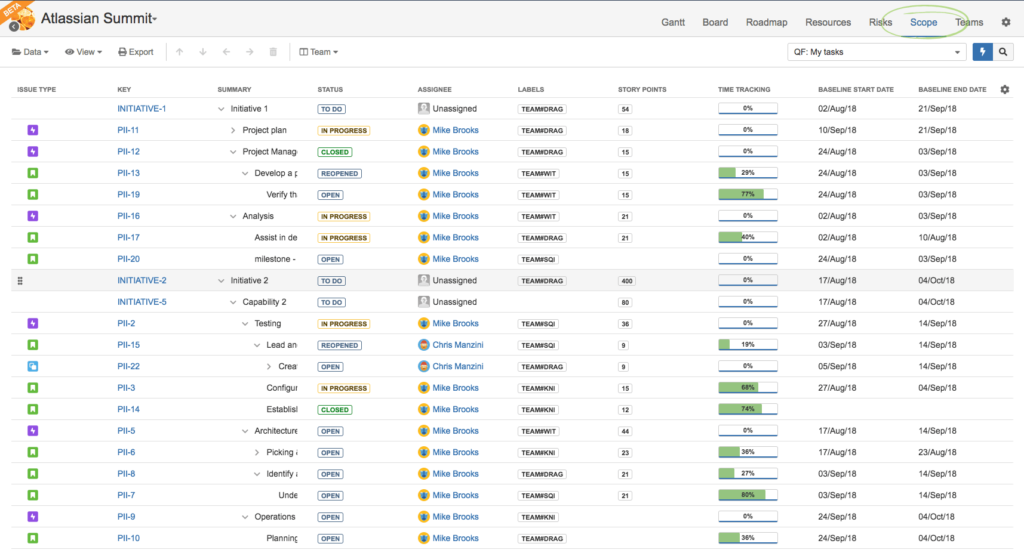
Task: Open the View dropdown menu
Action: tap(83, 52)
